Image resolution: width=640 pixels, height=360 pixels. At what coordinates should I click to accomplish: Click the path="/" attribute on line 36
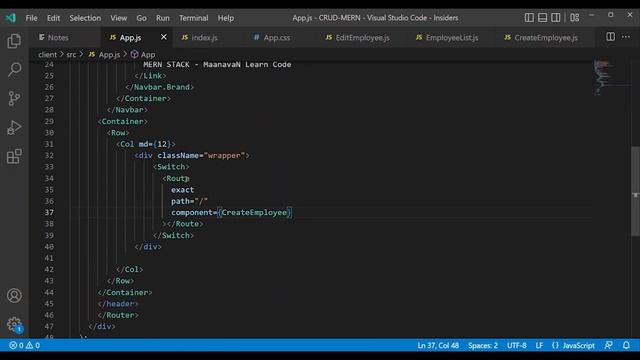point(189,201)
